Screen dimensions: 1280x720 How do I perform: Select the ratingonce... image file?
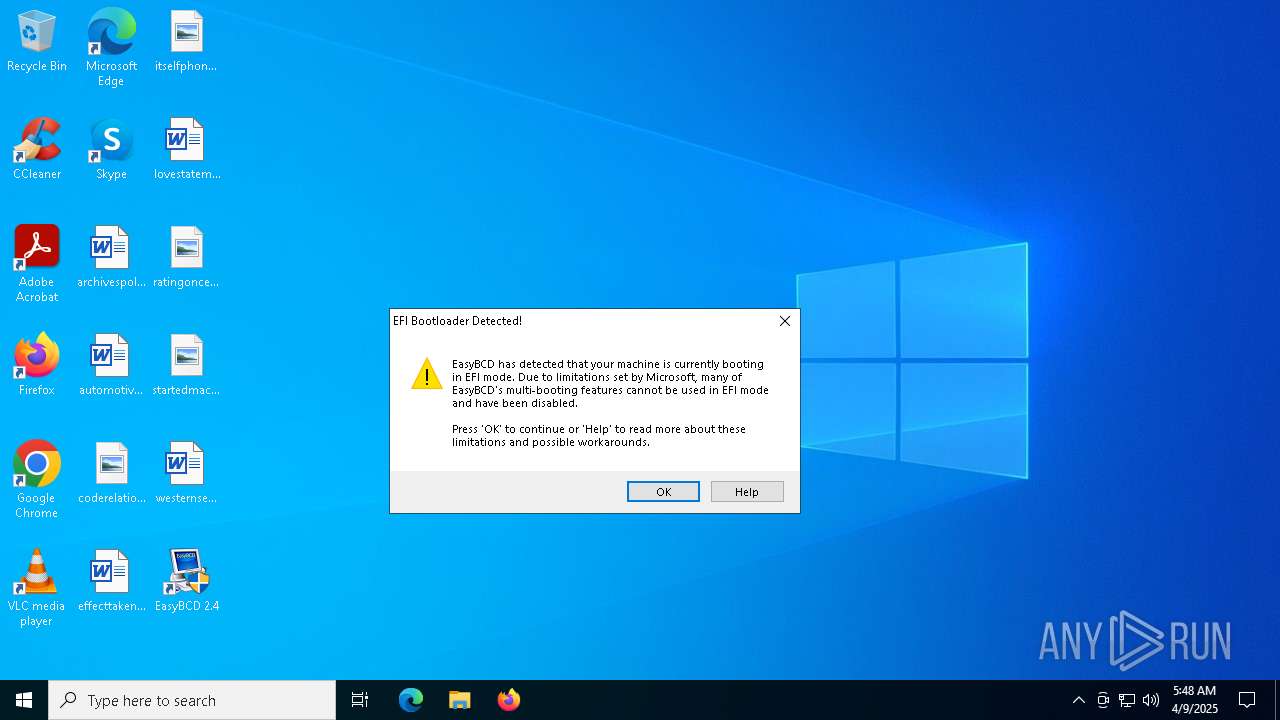(186, 257)
